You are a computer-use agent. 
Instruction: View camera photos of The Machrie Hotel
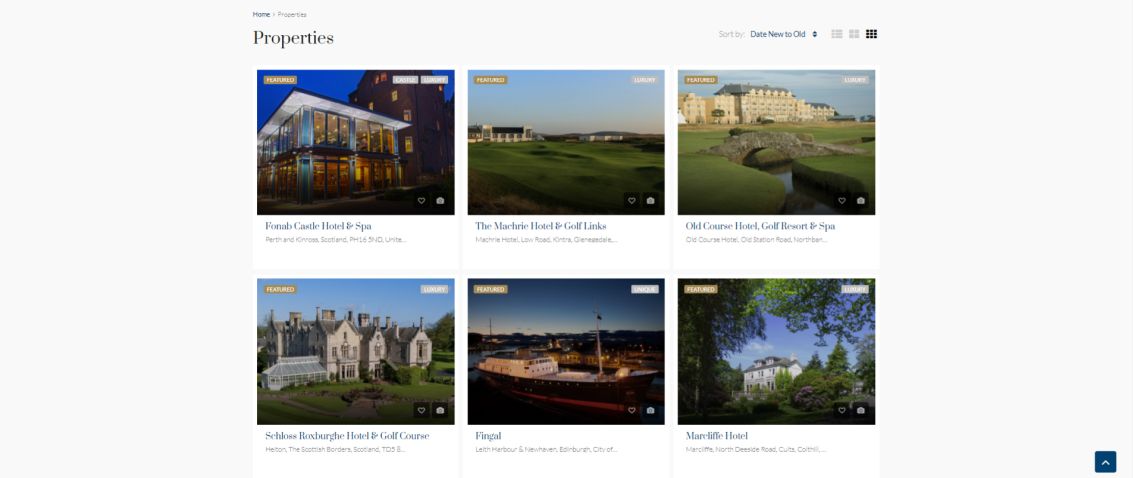[x=650, y=201]
